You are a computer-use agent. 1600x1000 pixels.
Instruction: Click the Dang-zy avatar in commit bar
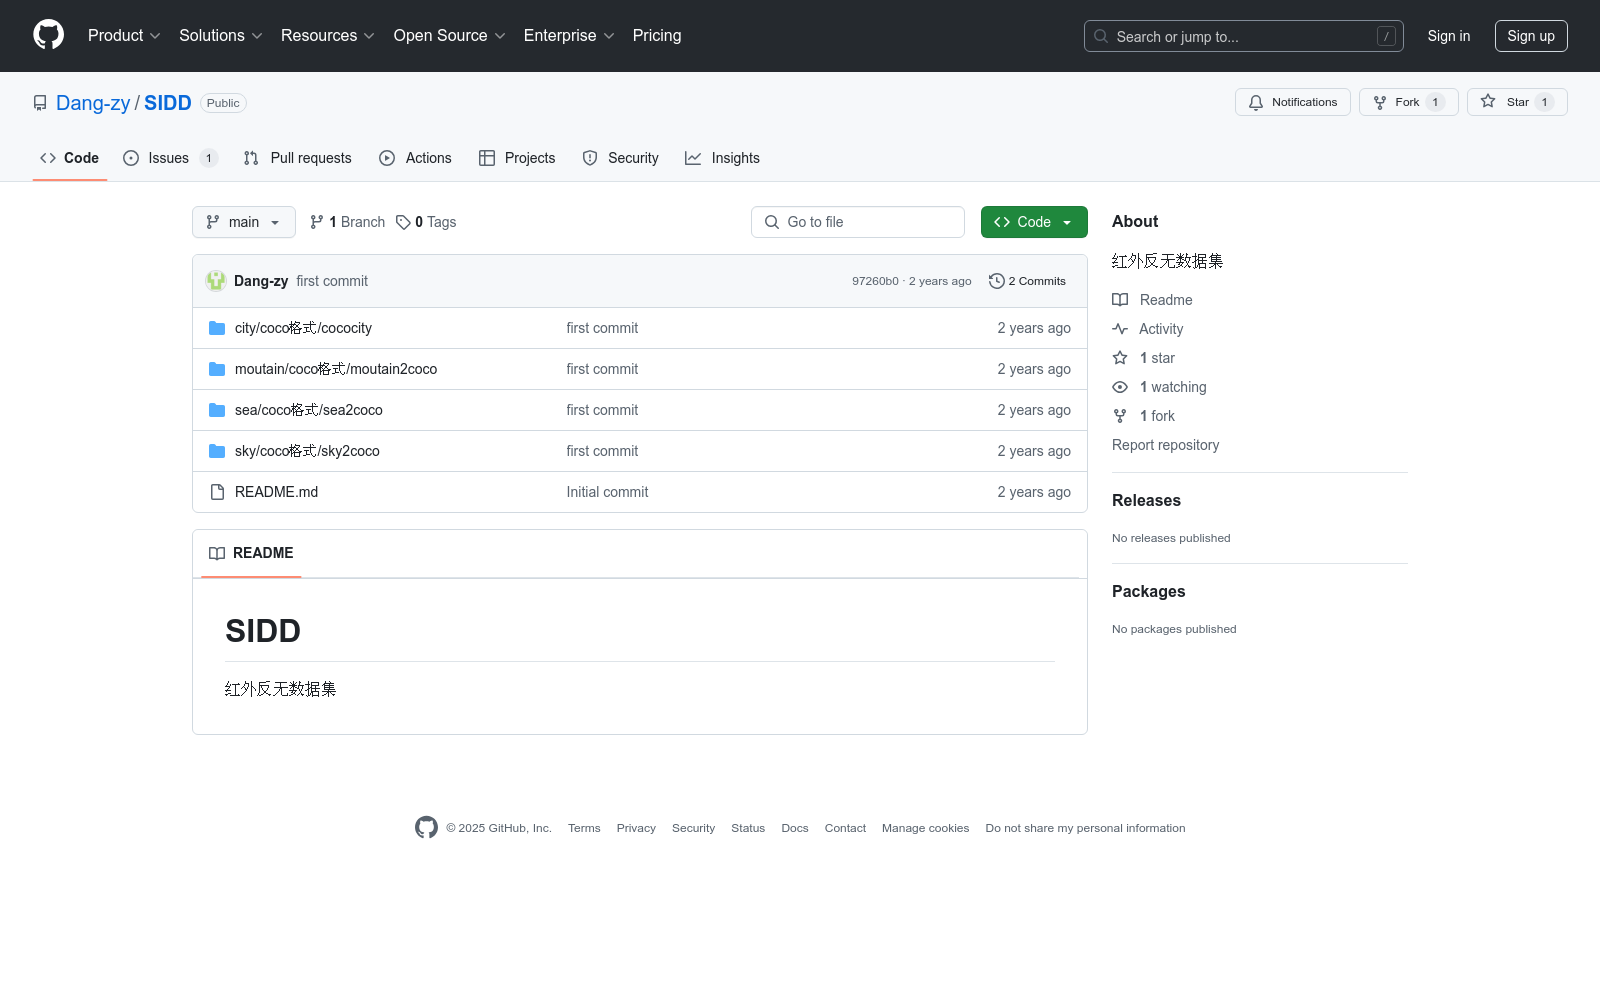coord(216,281)
